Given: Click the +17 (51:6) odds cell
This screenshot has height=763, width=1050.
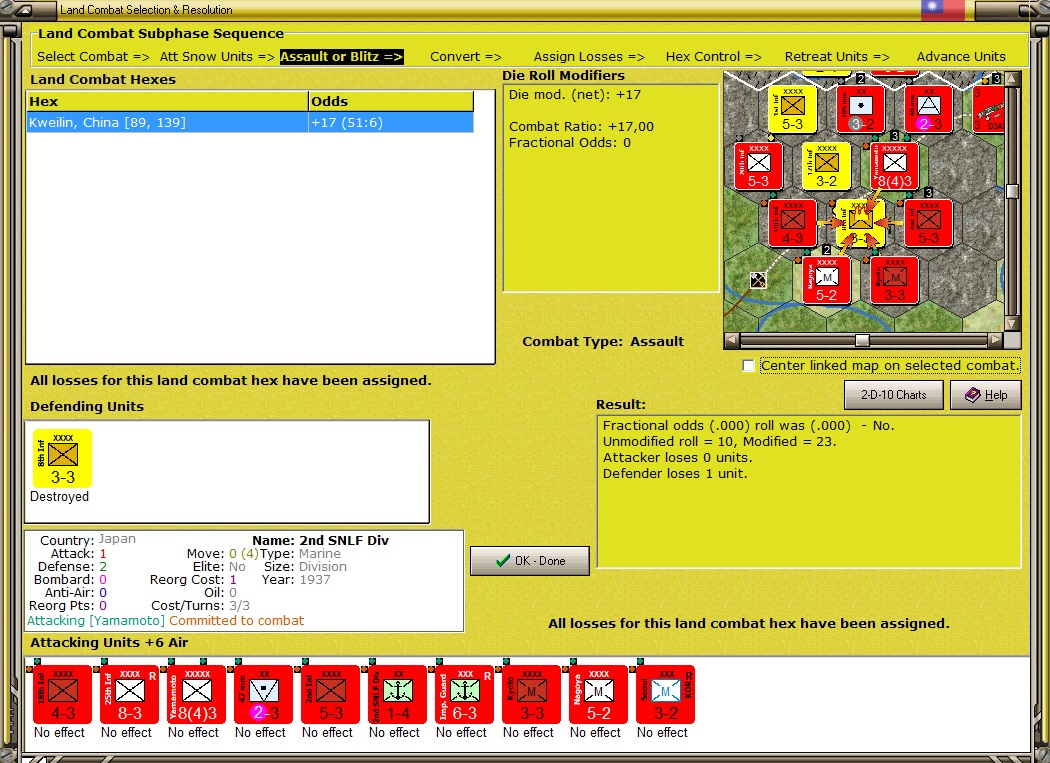Looking at the screenshot, I should pos(390,123).
